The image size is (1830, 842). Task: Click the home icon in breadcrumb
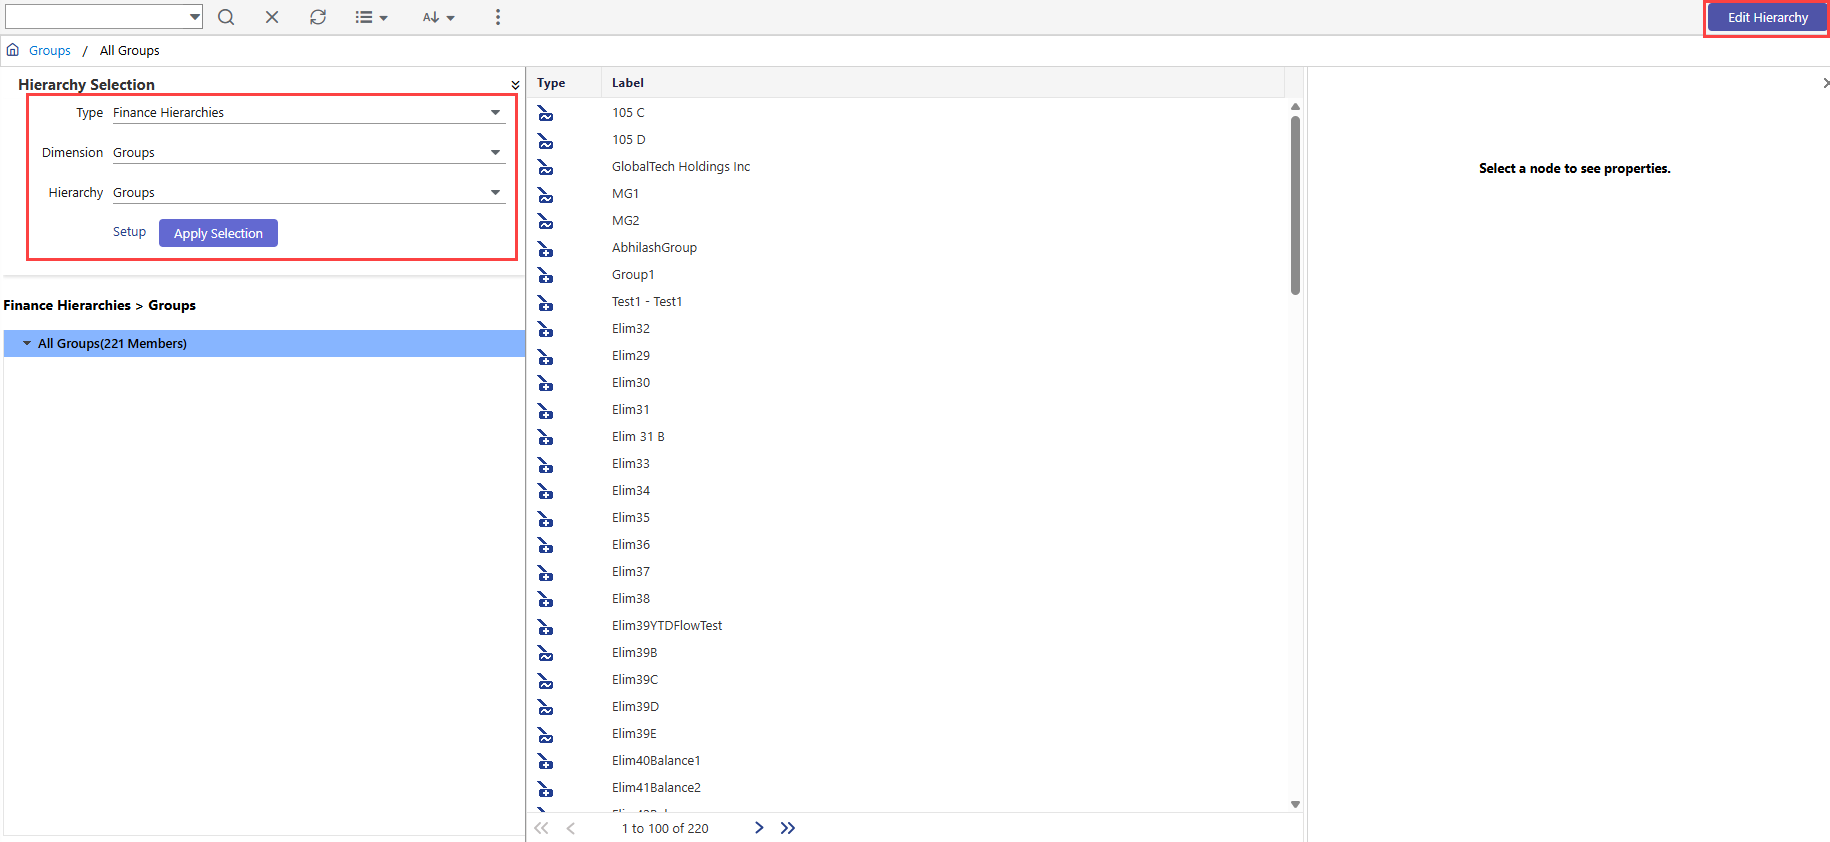13,50
